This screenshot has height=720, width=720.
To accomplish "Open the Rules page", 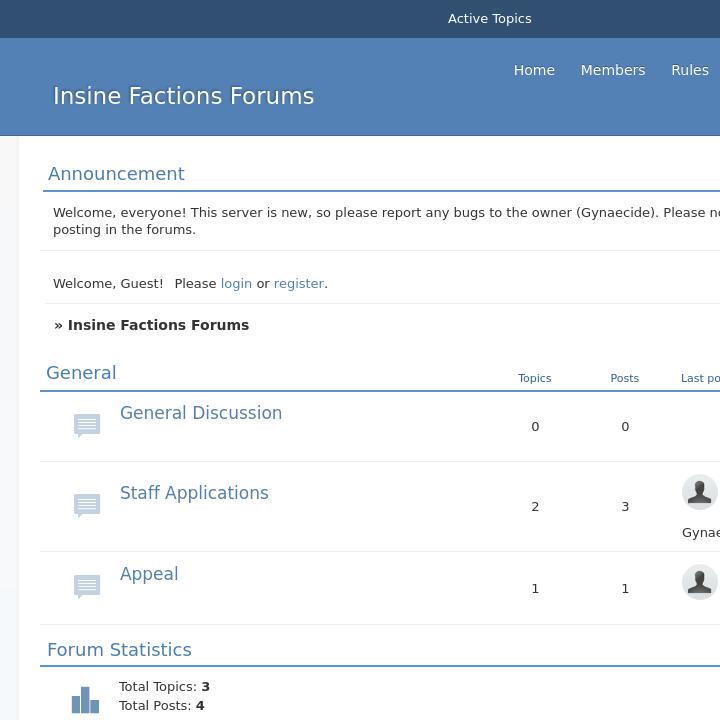I will click(x=689, y=70).
